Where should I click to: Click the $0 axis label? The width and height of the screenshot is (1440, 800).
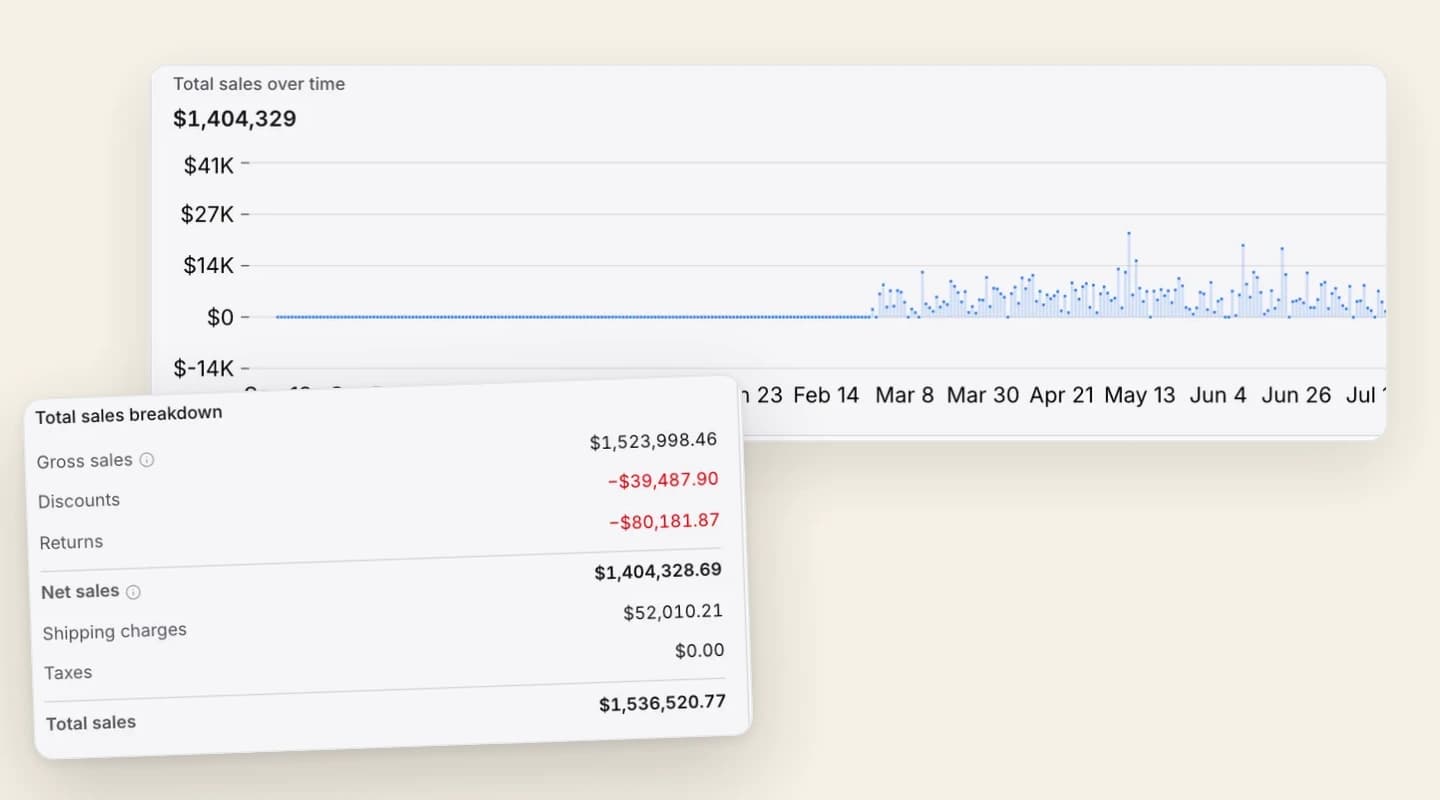(220, 318)
